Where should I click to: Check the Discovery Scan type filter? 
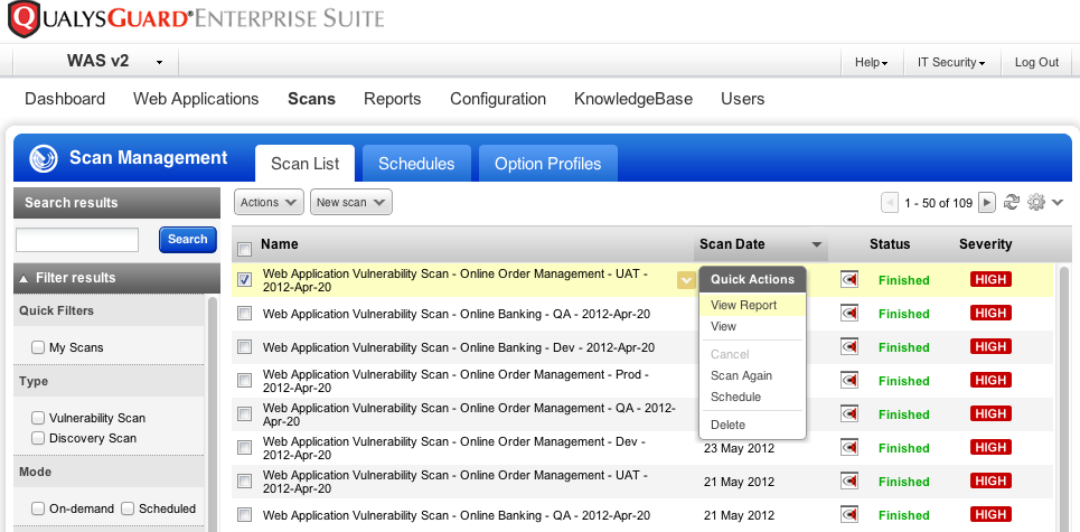click(38, 439)
